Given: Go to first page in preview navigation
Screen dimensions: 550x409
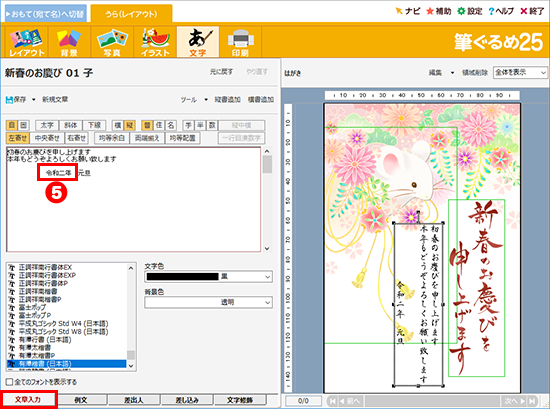Looking at the screenshot, I should pos(333,401).
